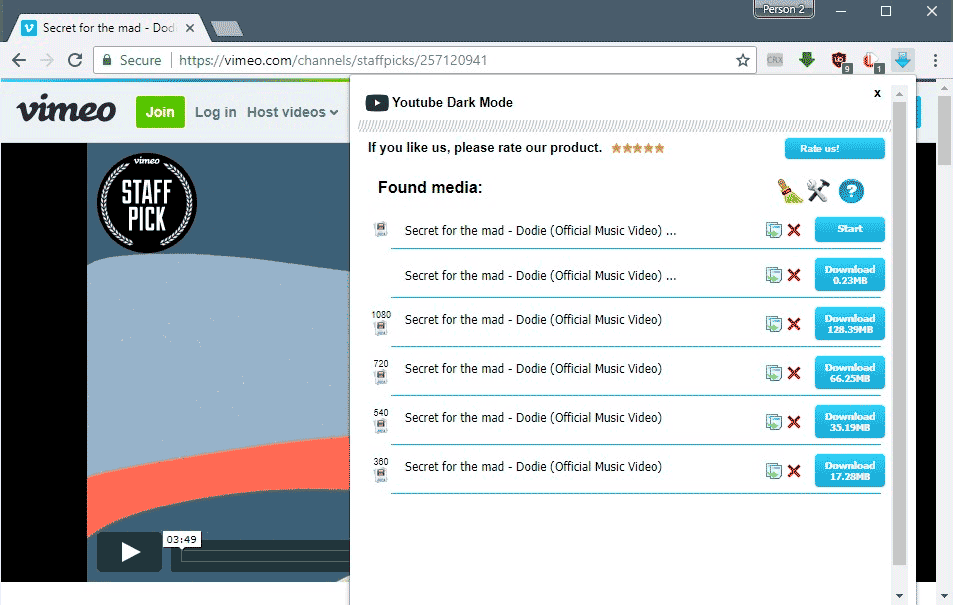Expand the Host videos dropdown

[292, 112]
